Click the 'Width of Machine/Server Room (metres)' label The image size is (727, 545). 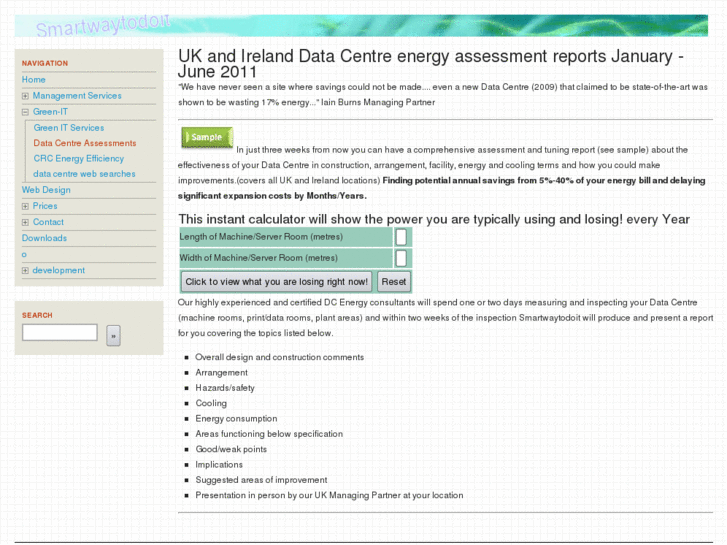[x=258, y=258]
